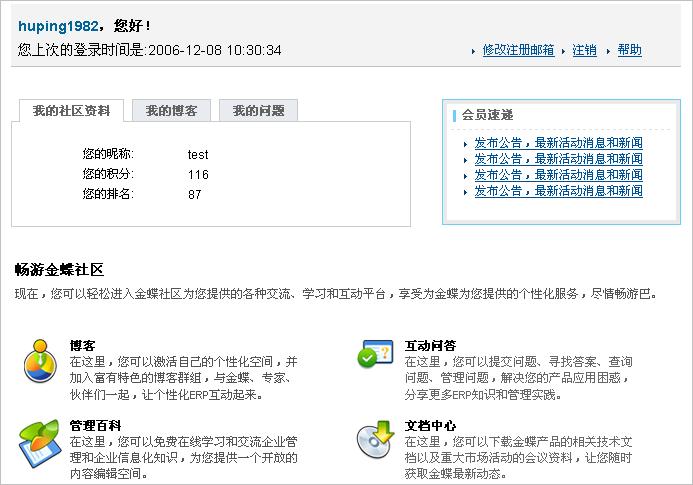
Task: Click arrow bullet before 注销 link
Action: [564, 51]
